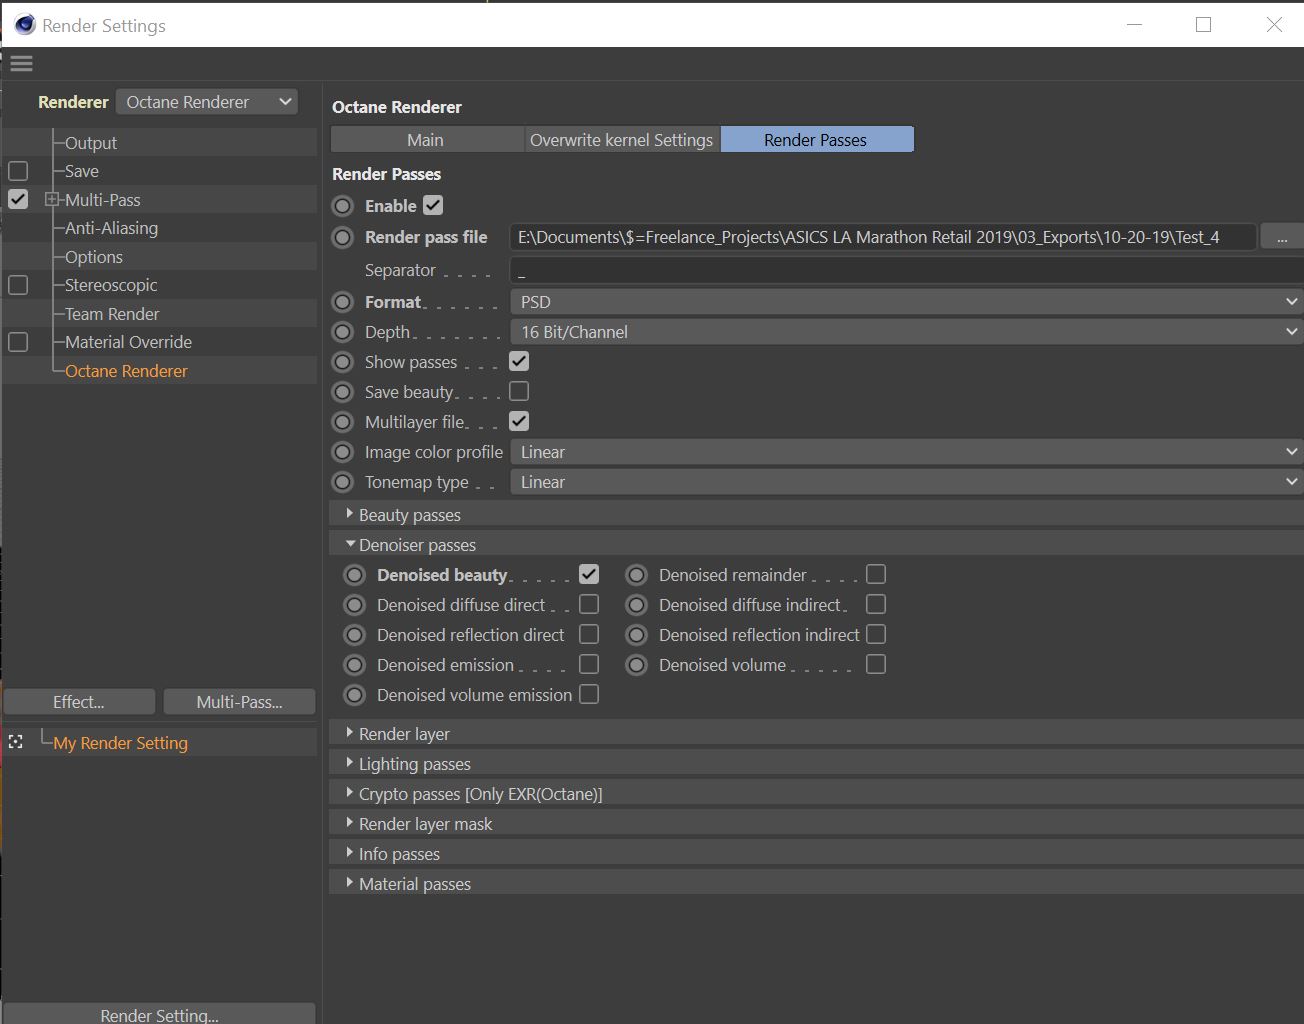Enable the Material Override checkbox
Viewport: 1304px width, 1024px height.
(18, 342)
